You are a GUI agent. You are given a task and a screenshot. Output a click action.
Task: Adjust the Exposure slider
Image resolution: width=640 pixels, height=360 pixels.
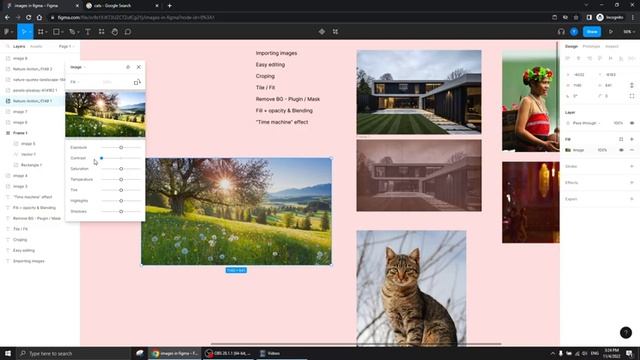(121, 147)
